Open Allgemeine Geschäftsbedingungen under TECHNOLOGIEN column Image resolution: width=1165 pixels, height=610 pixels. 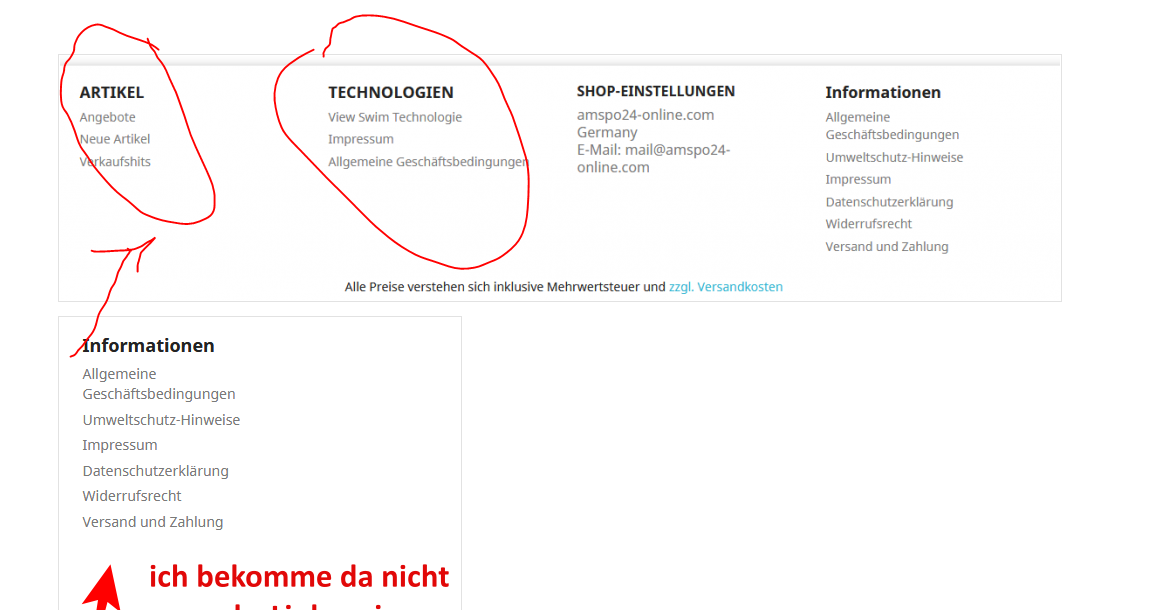pos(428,162)
